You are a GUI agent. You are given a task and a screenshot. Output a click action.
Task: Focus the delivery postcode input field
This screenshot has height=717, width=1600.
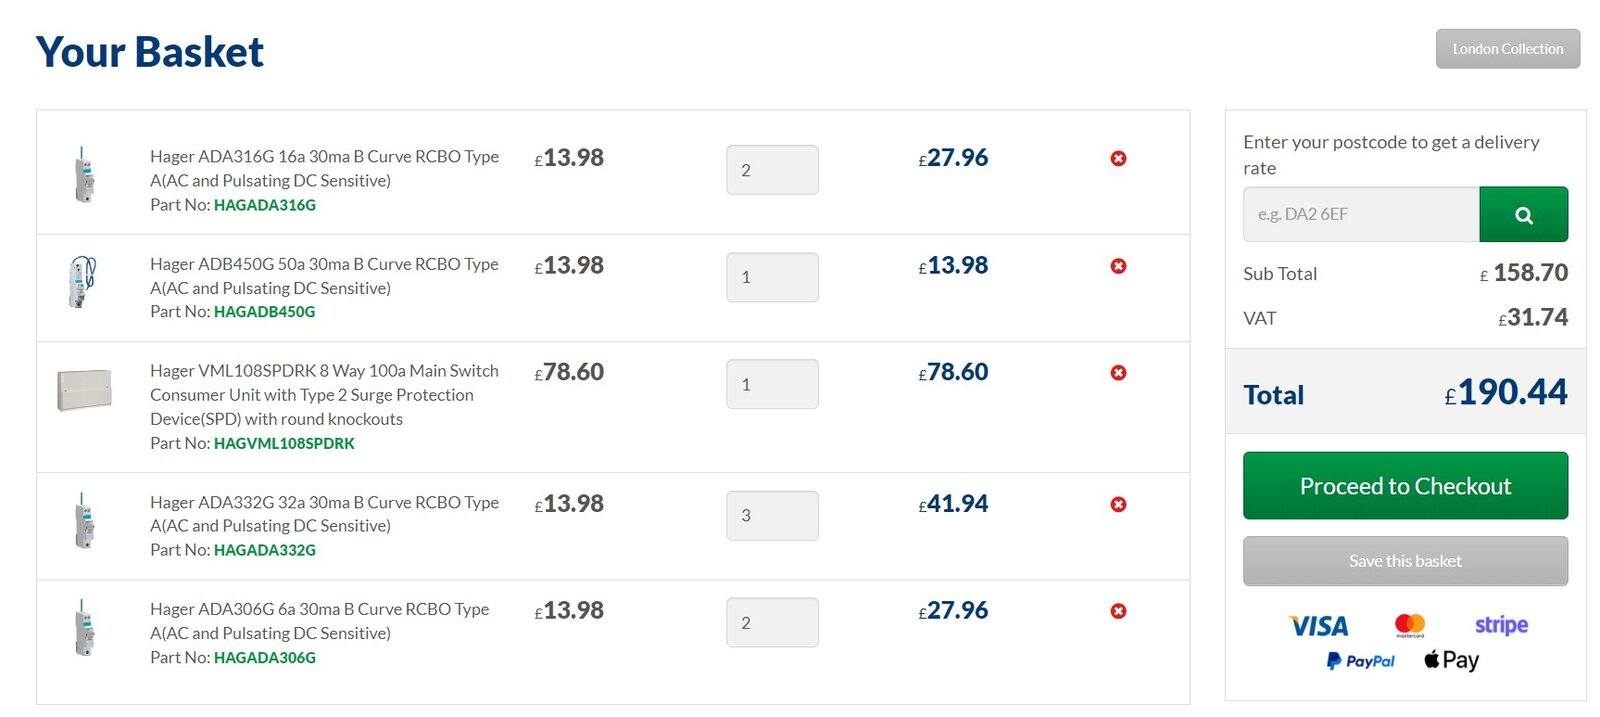pyautogui.click(x=1360, y=214)
